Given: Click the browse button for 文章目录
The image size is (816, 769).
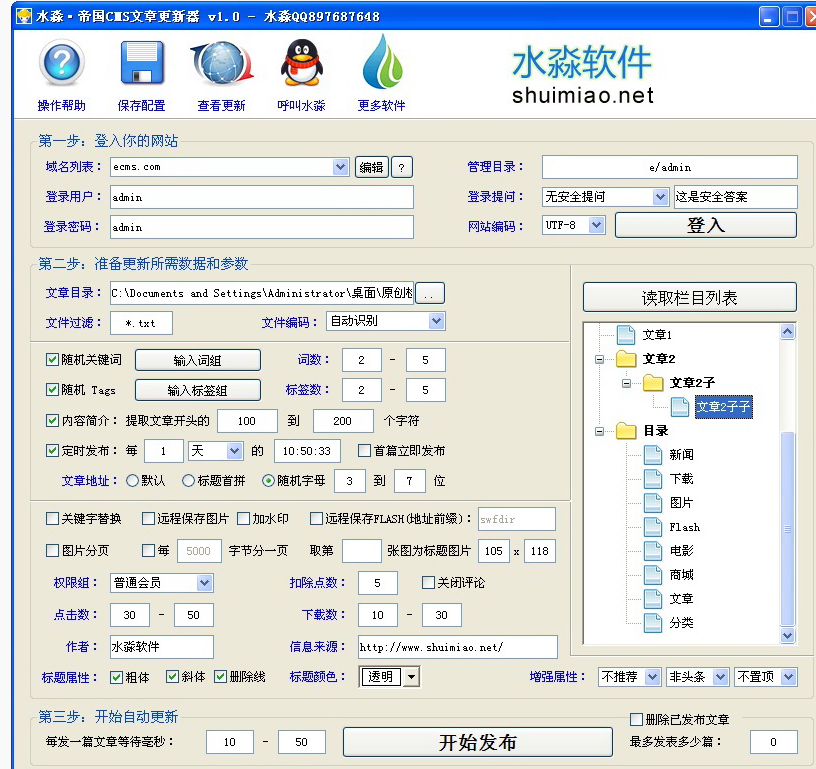Looking at the screenshot, I should click(430, 293).
